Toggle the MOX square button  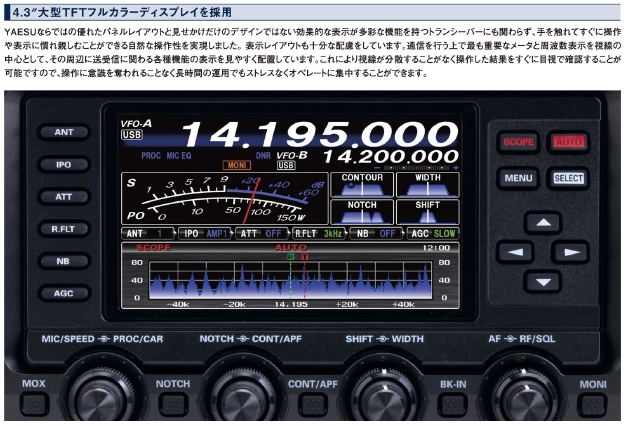pyautogui.click(x=35, y=404)
